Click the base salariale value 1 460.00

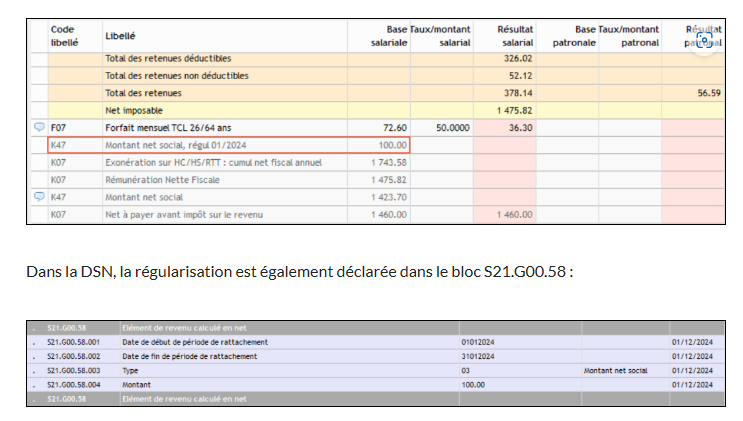[x=389, y=215]
